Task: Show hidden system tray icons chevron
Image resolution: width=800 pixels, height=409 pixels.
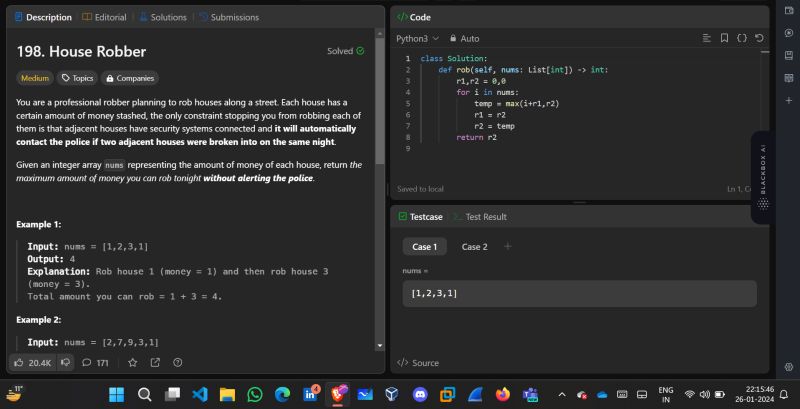Action: [x=562, y=394]
